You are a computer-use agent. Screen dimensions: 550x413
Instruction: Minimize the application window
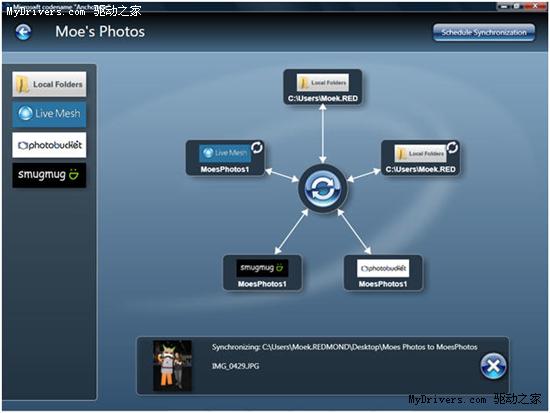[504, 6]
